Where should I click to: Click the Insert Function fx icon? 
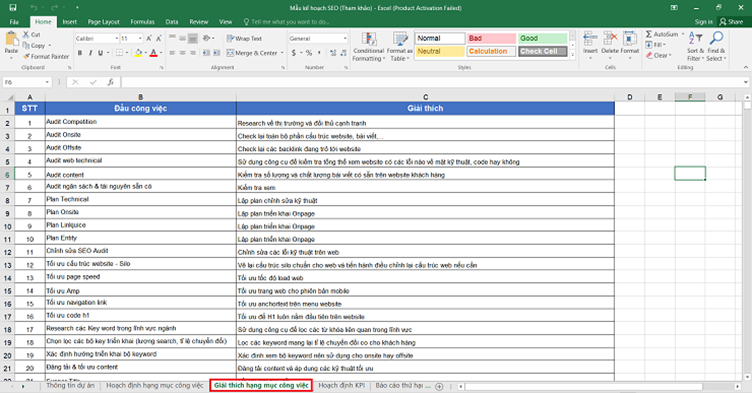[110, 82]
